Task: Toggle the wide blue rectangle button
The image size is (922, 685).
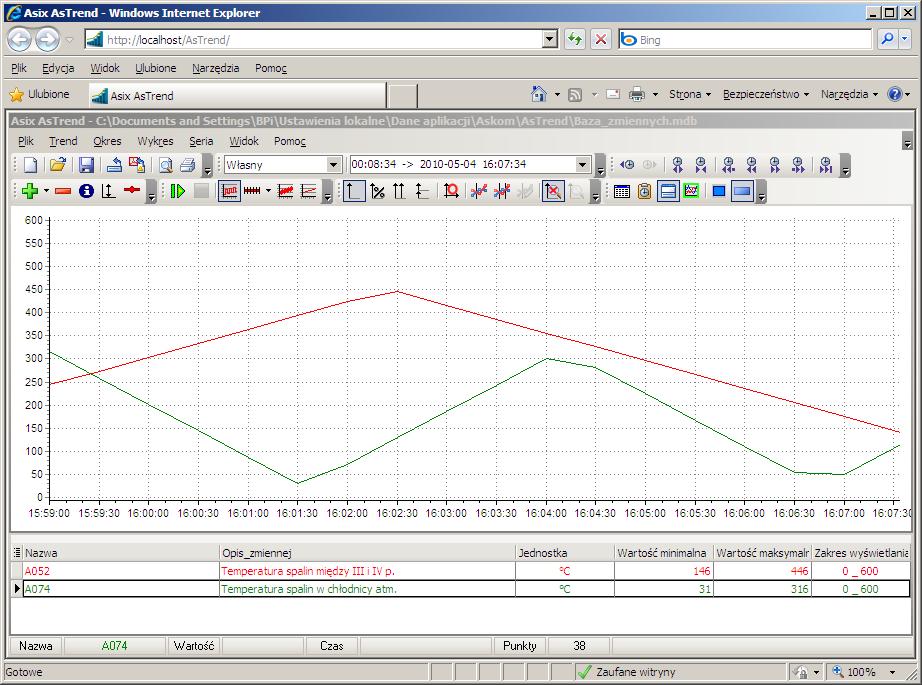Action: (x=742, y=191)
